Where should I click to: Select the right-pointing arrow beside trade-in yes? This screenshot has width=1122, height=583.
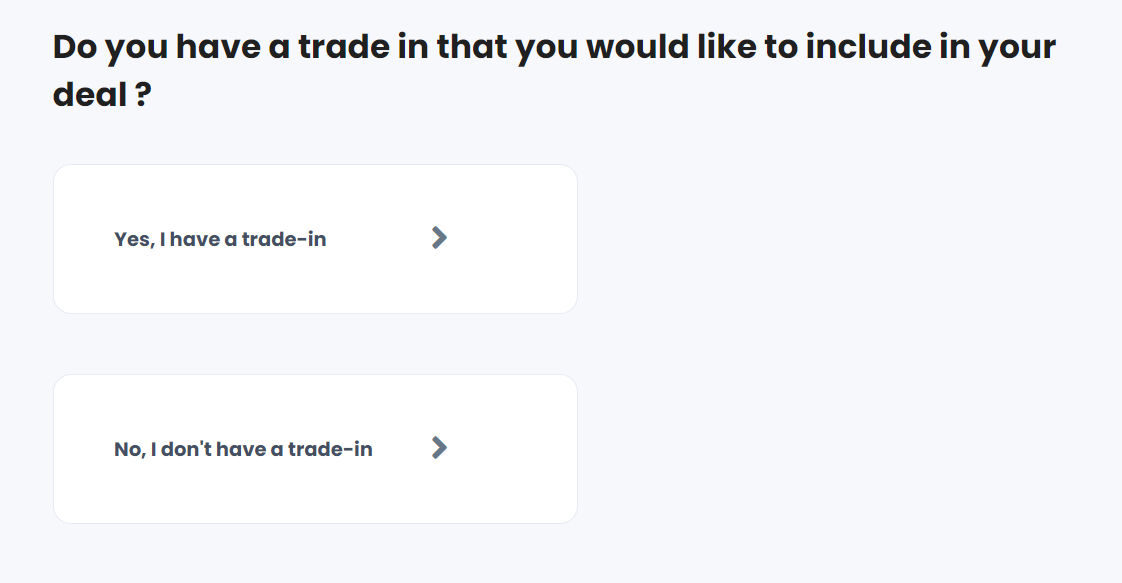(438, 238)
